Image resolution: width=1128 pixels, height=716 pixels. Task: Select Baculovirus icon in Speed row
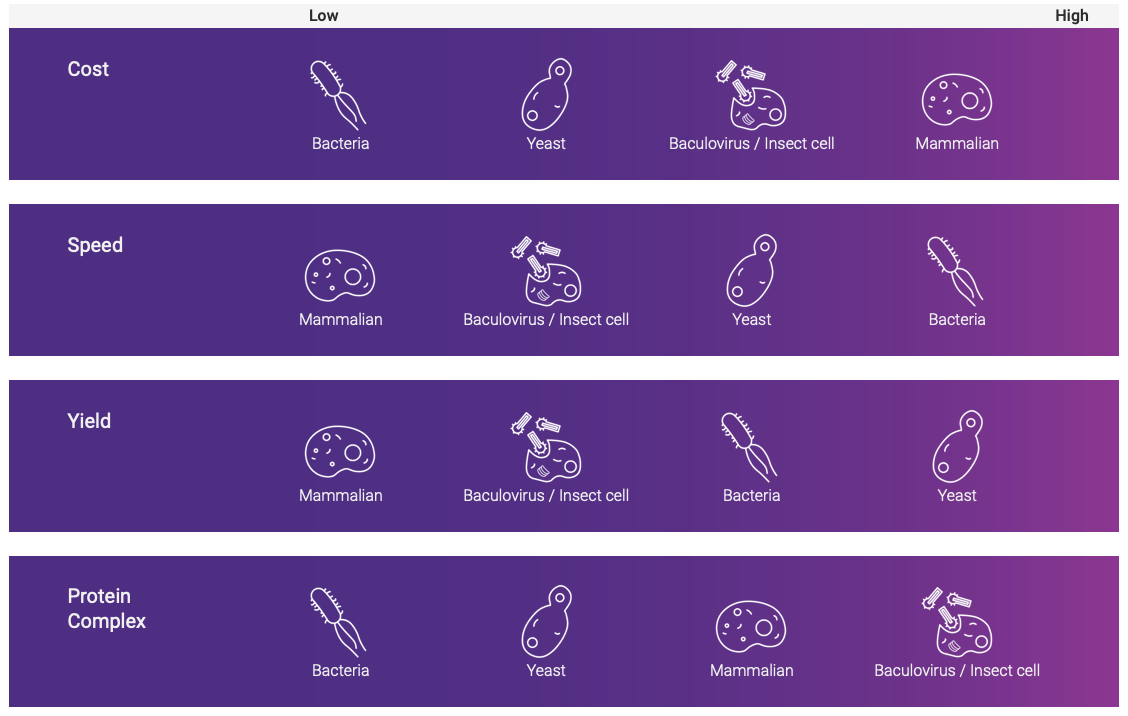(546, 272)
